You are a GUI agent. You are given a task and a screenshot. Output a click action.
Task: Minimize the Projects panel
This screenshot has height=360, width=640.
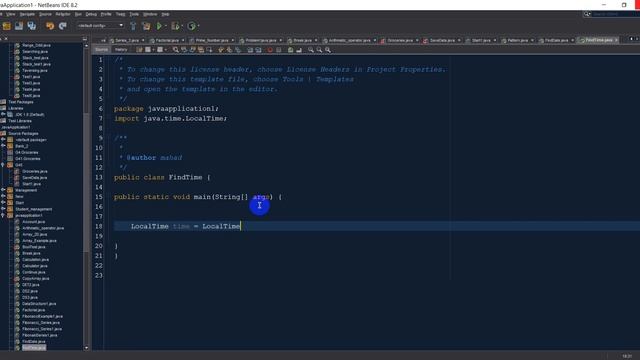click(84, 39)
